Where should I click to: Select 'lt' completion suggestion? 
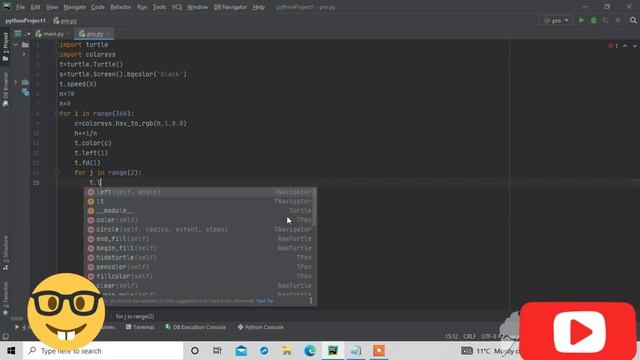[200, 201]
